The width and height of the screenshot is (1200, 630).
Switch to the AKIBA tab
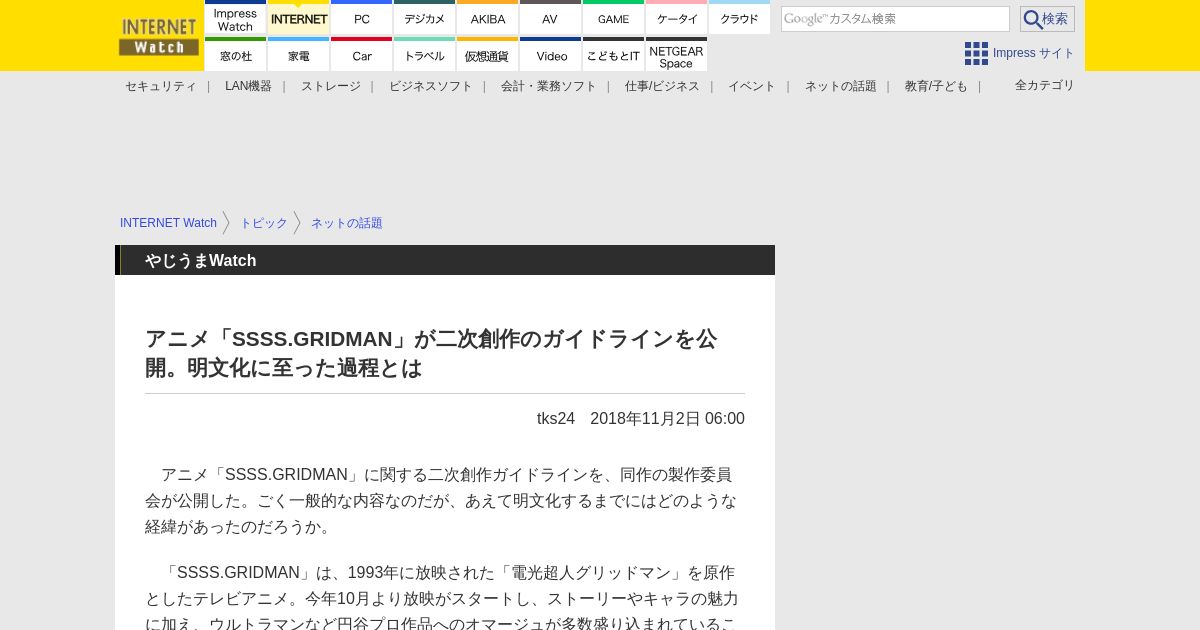coord(488,18)
